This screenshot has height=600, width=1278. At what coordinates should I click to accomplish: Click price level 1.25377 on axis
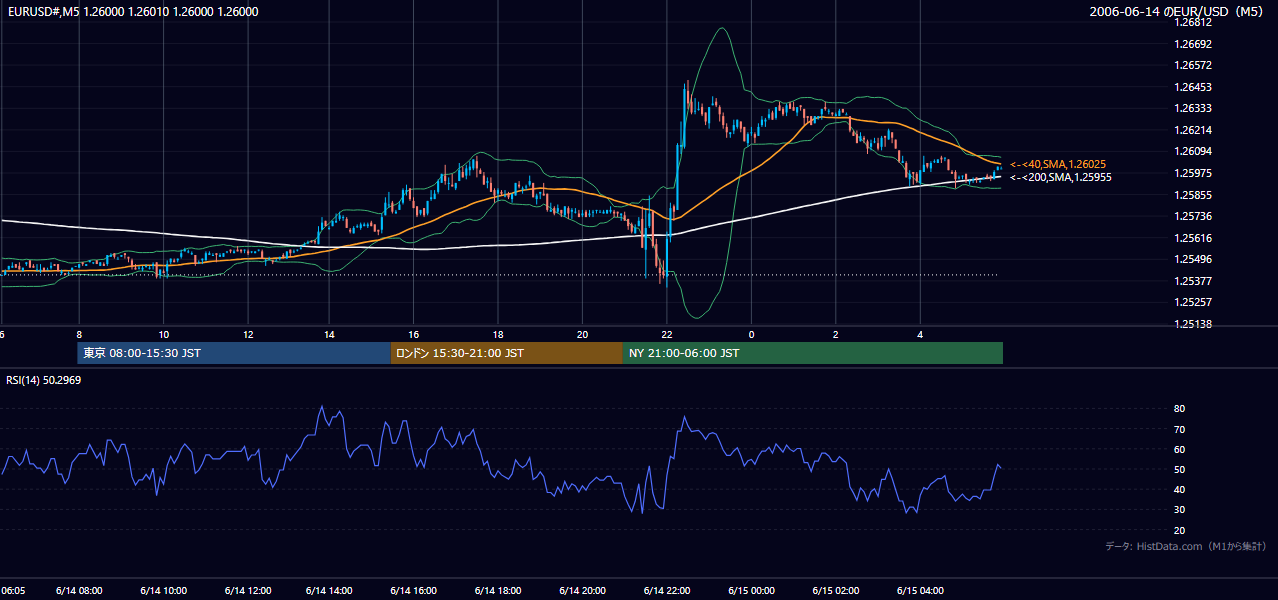tap(1191, 281)
